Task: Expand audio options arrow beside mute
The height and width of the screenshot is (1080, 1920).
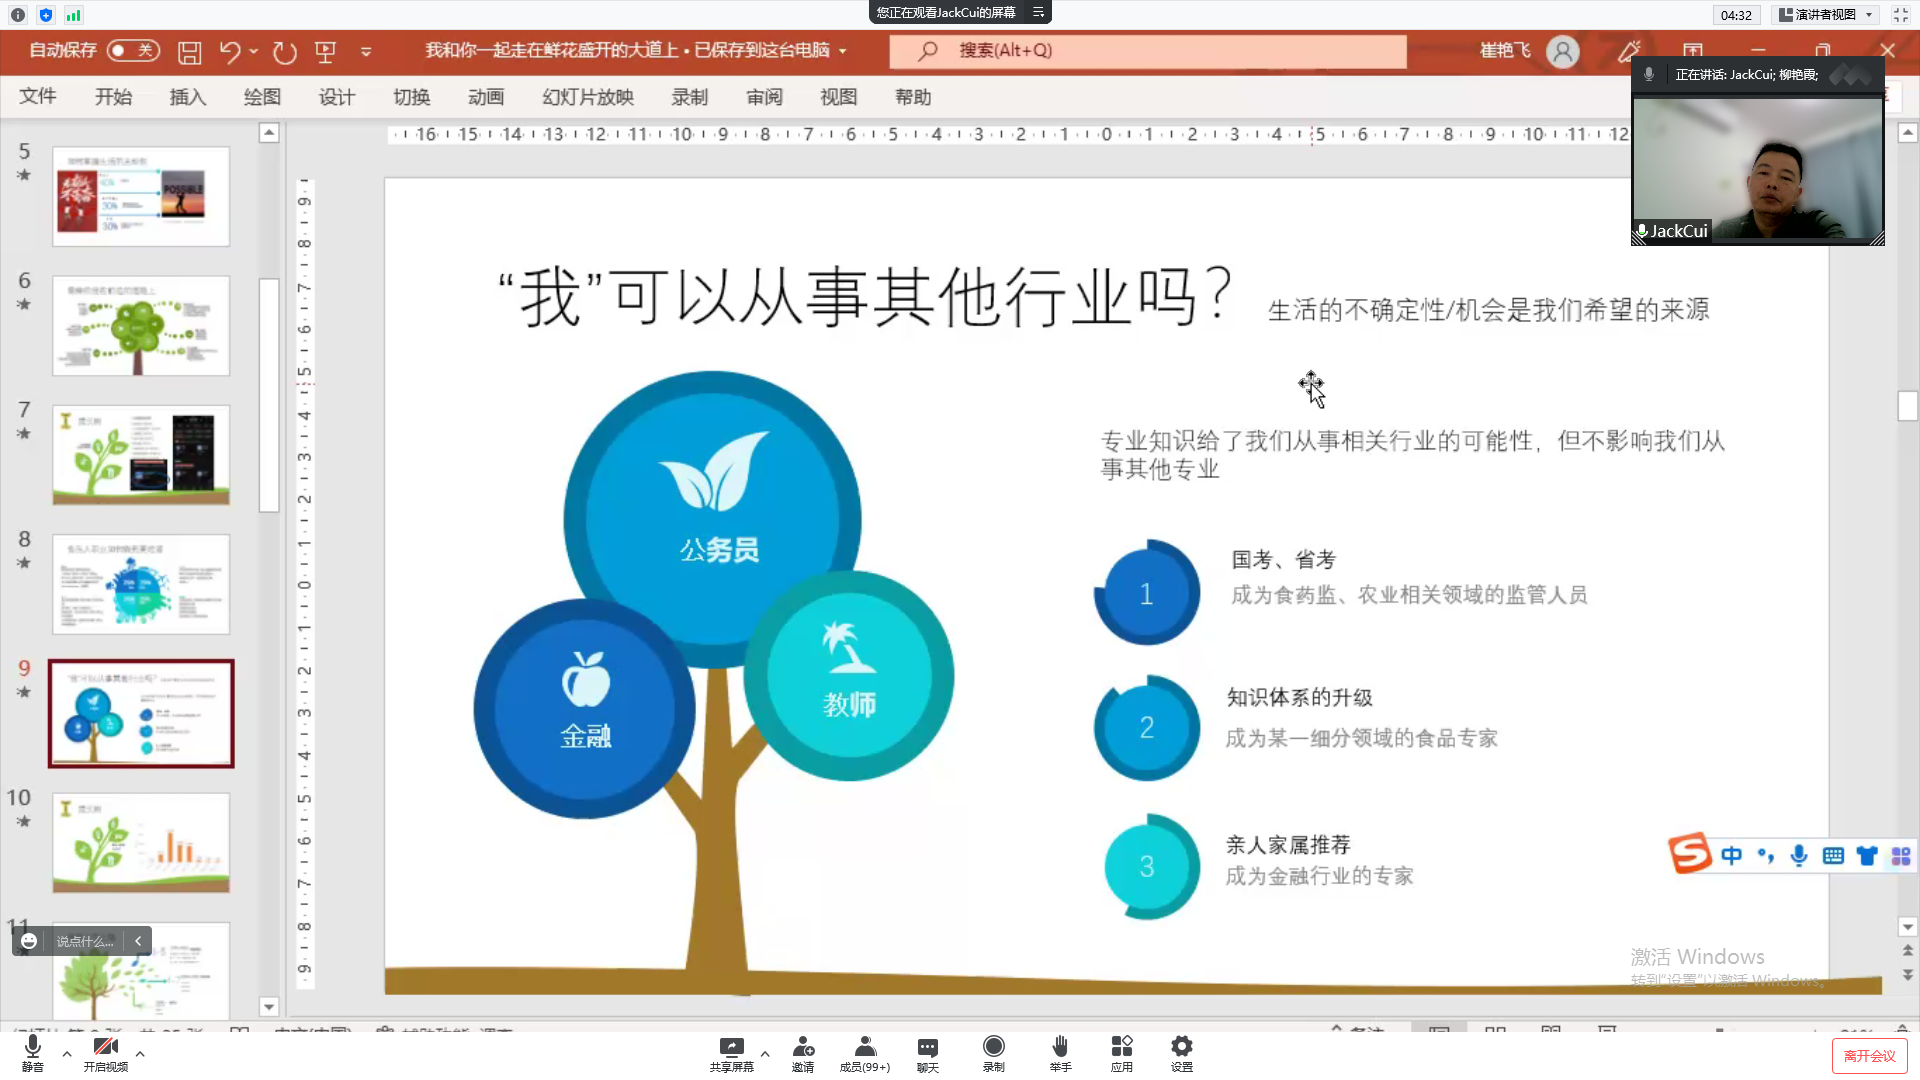Action: click(x=67, y=1053)
